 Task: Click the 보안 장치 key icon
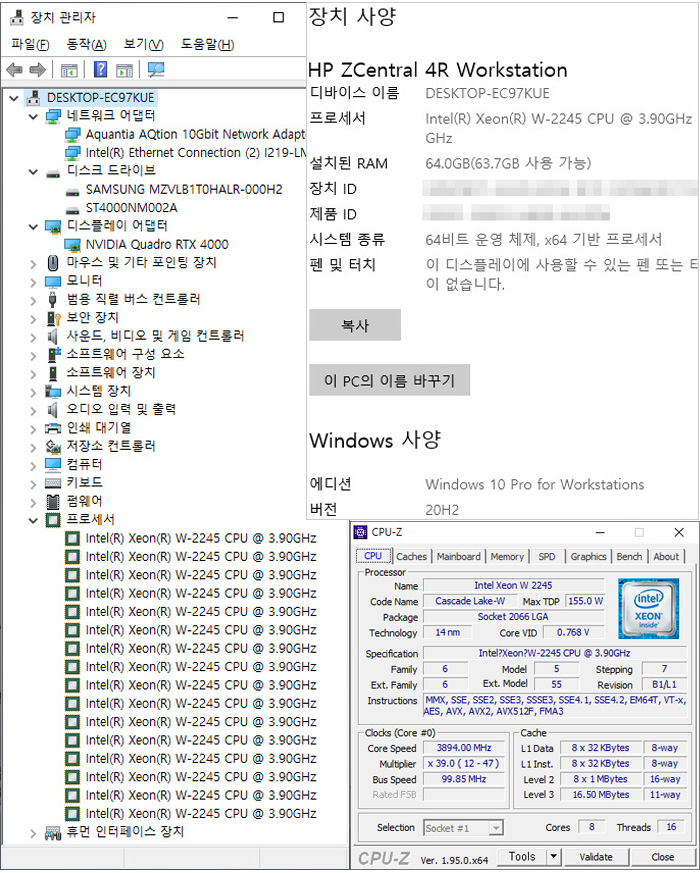[53, 318]
